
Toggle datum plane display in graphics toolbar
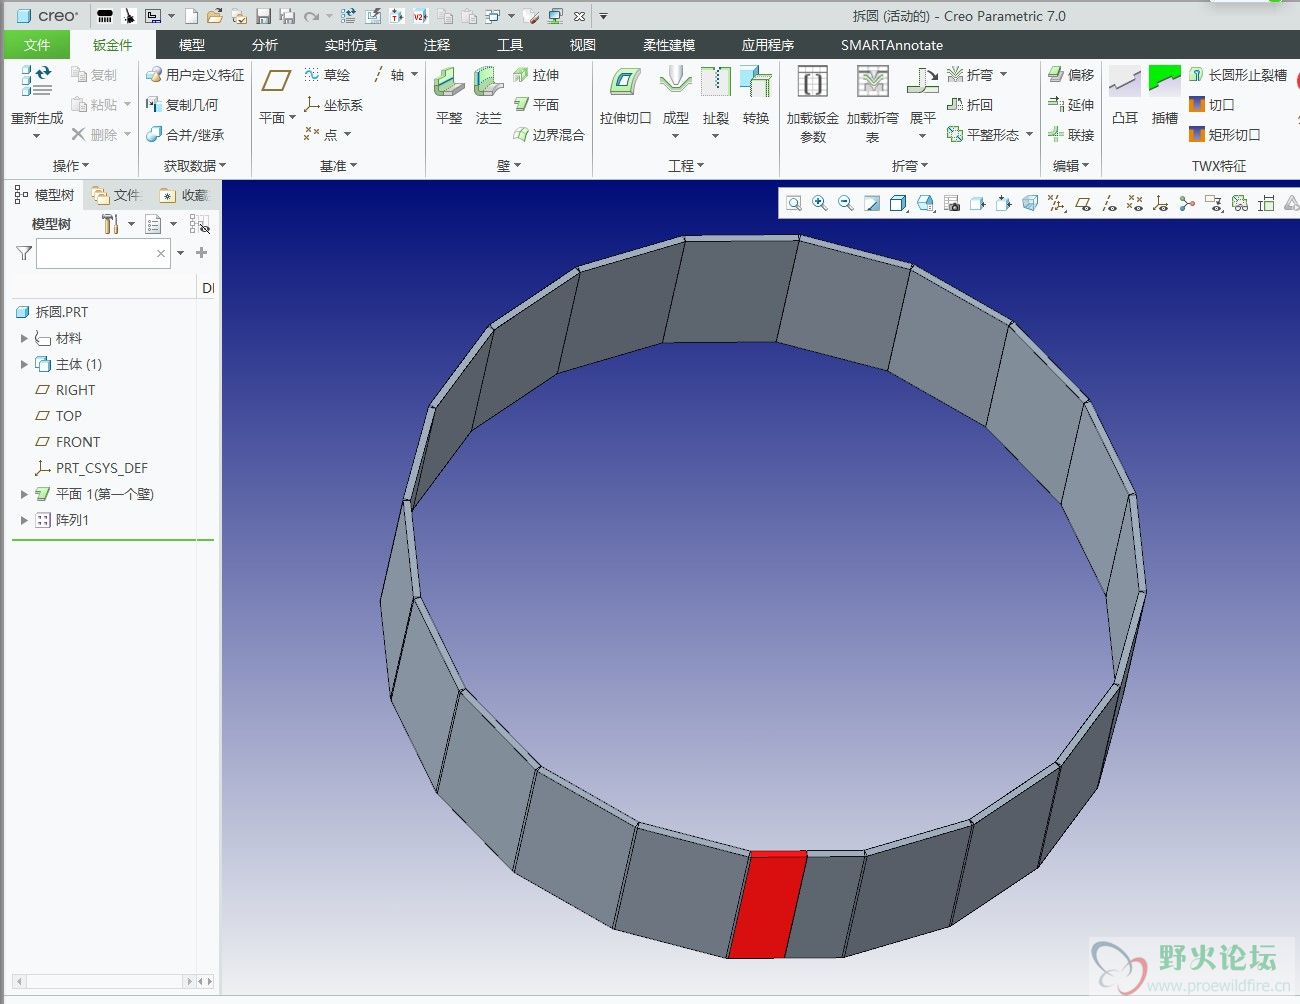(1082, 203)
